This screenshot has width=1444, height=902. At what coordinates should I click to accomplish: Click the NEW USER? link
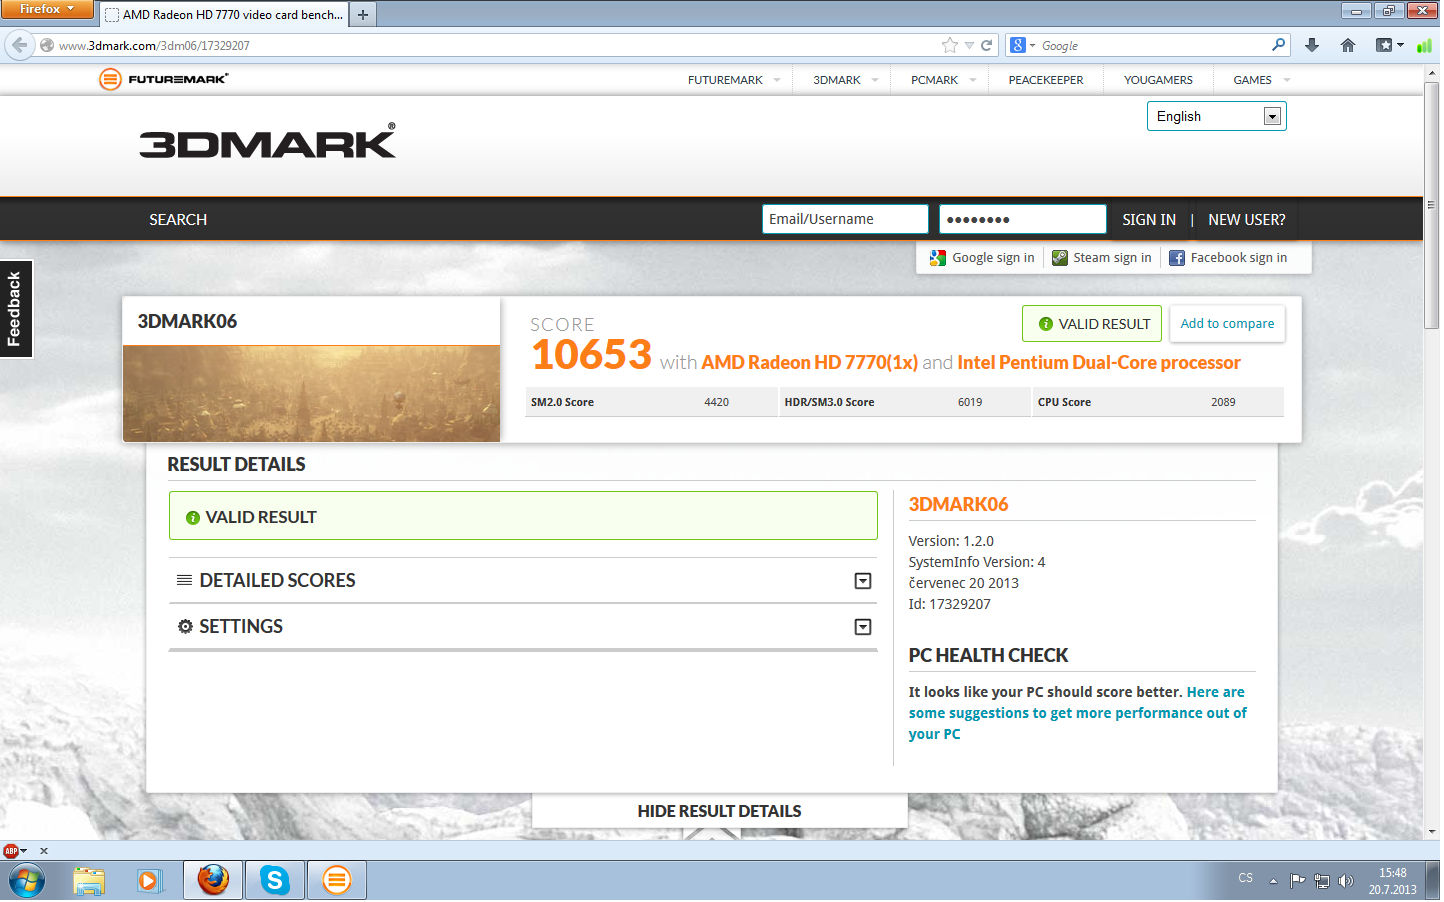1247,220
